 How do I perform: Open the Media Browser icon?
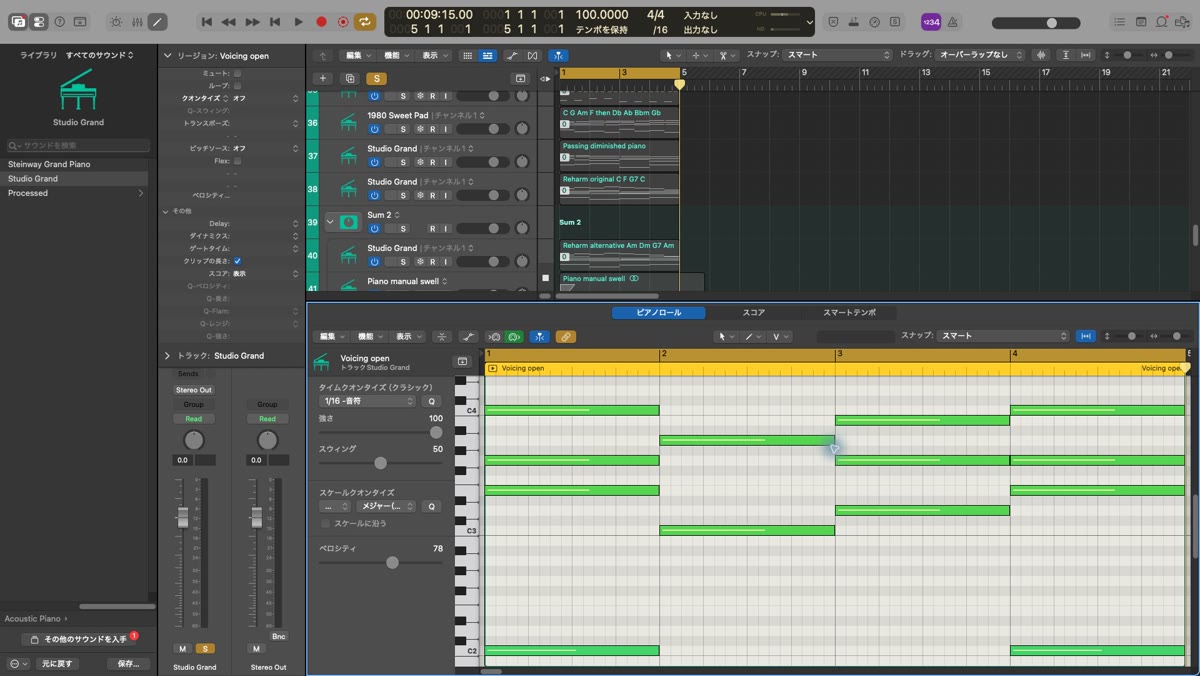(x=1183, y=21)
